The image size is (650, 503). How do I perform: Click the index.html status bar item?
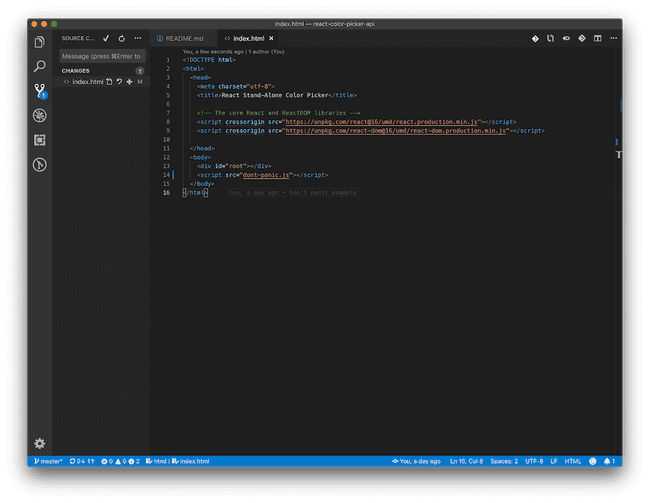tap(191, 461)
